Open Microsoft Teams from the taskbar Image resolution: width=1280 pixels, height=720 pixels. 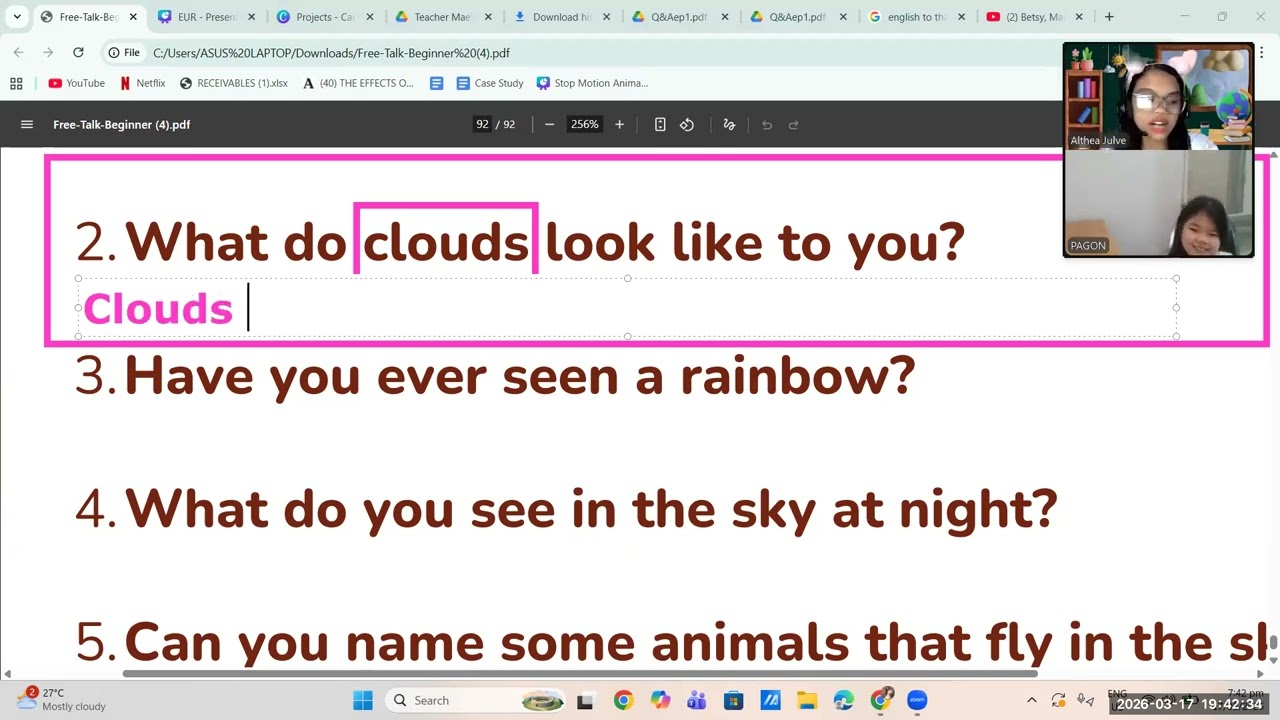(x=697, y=701)
